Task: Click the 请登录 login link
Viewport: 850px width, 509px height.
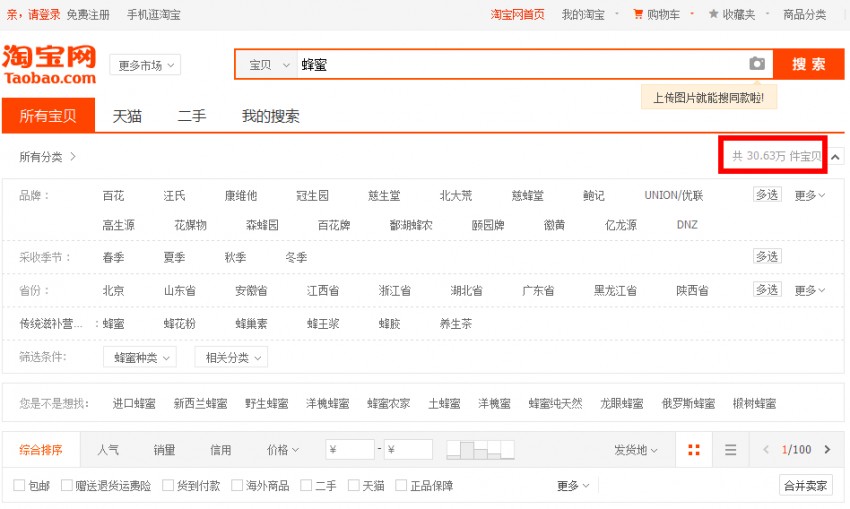Action: [44, 14]
